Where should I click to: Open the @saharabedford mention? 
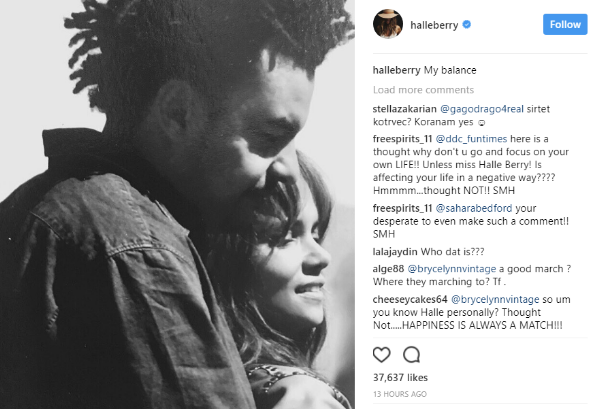point(474,208)
